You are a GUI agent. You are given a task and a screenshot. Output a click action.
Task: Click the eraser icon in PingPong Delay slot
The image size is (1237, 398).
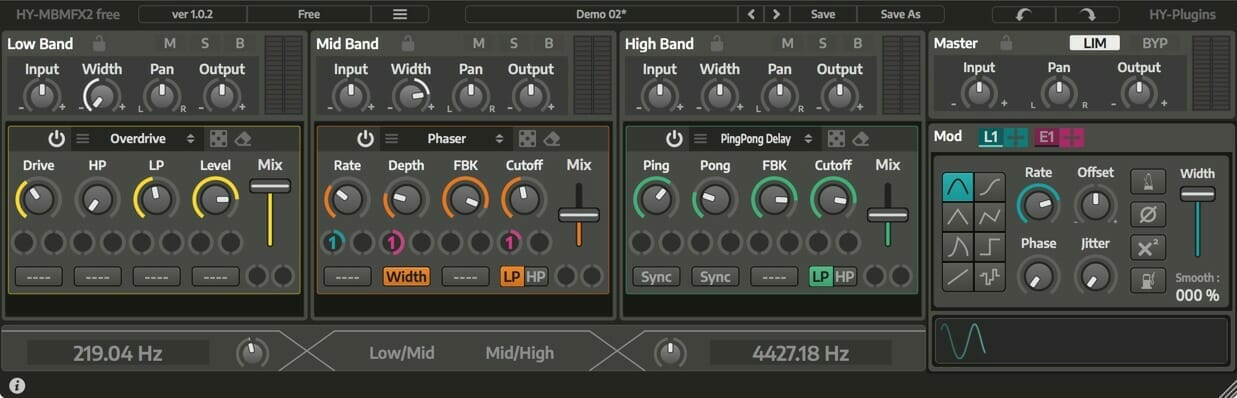click(x=861, y=139)
